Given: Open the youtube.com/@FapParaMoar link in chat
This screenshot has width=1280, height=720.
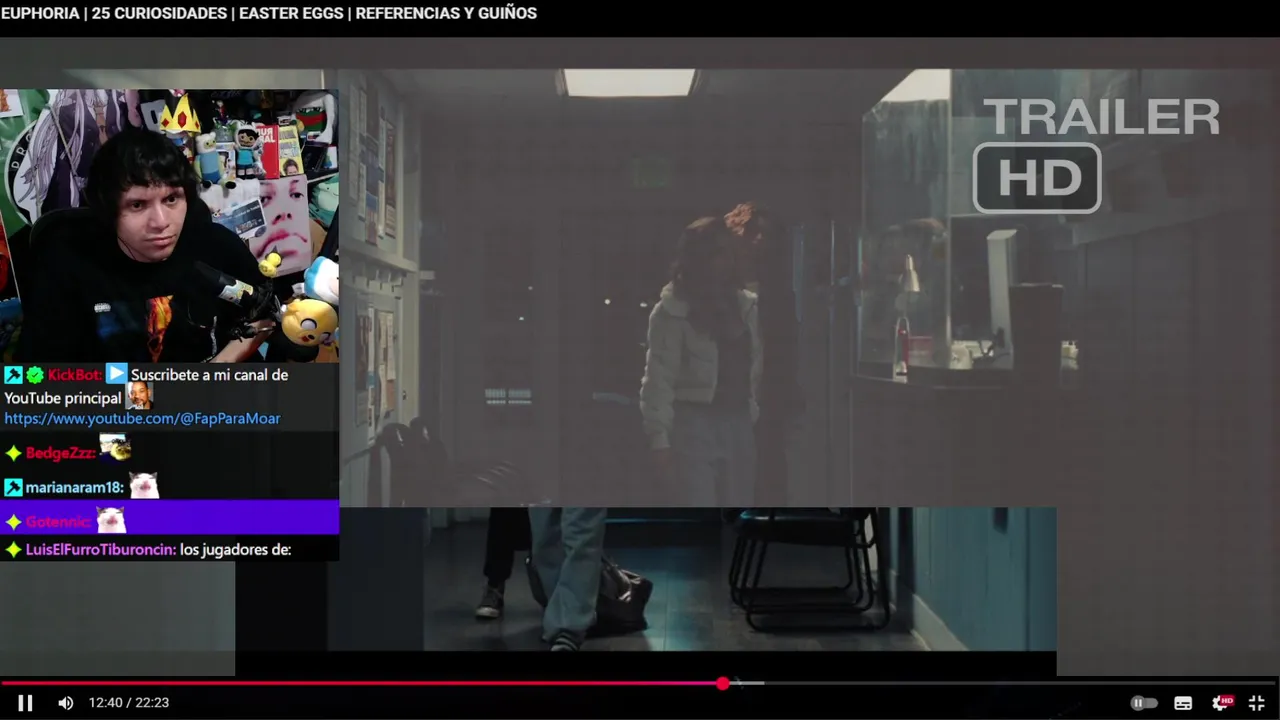Looking at the screenshot, I should coord(142,419).
